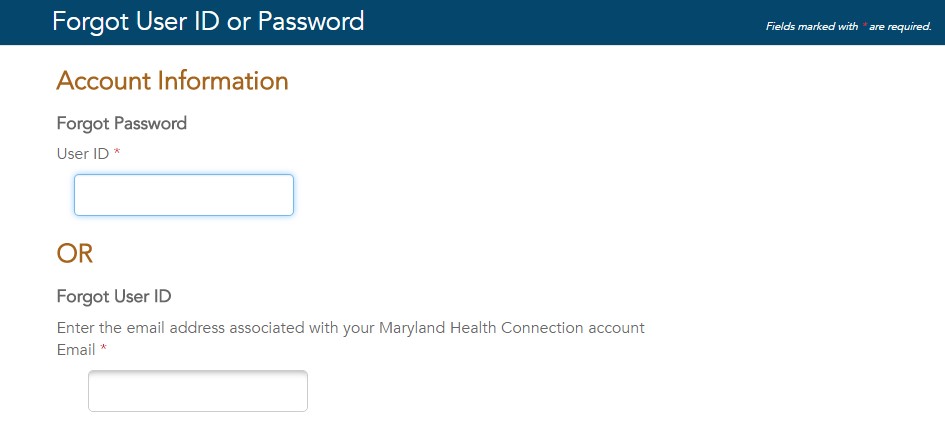Image resolution: width=945 pixels, height=425 pixels.
Task: Focus the Email text input box
Action: click(x=198, y=391)
